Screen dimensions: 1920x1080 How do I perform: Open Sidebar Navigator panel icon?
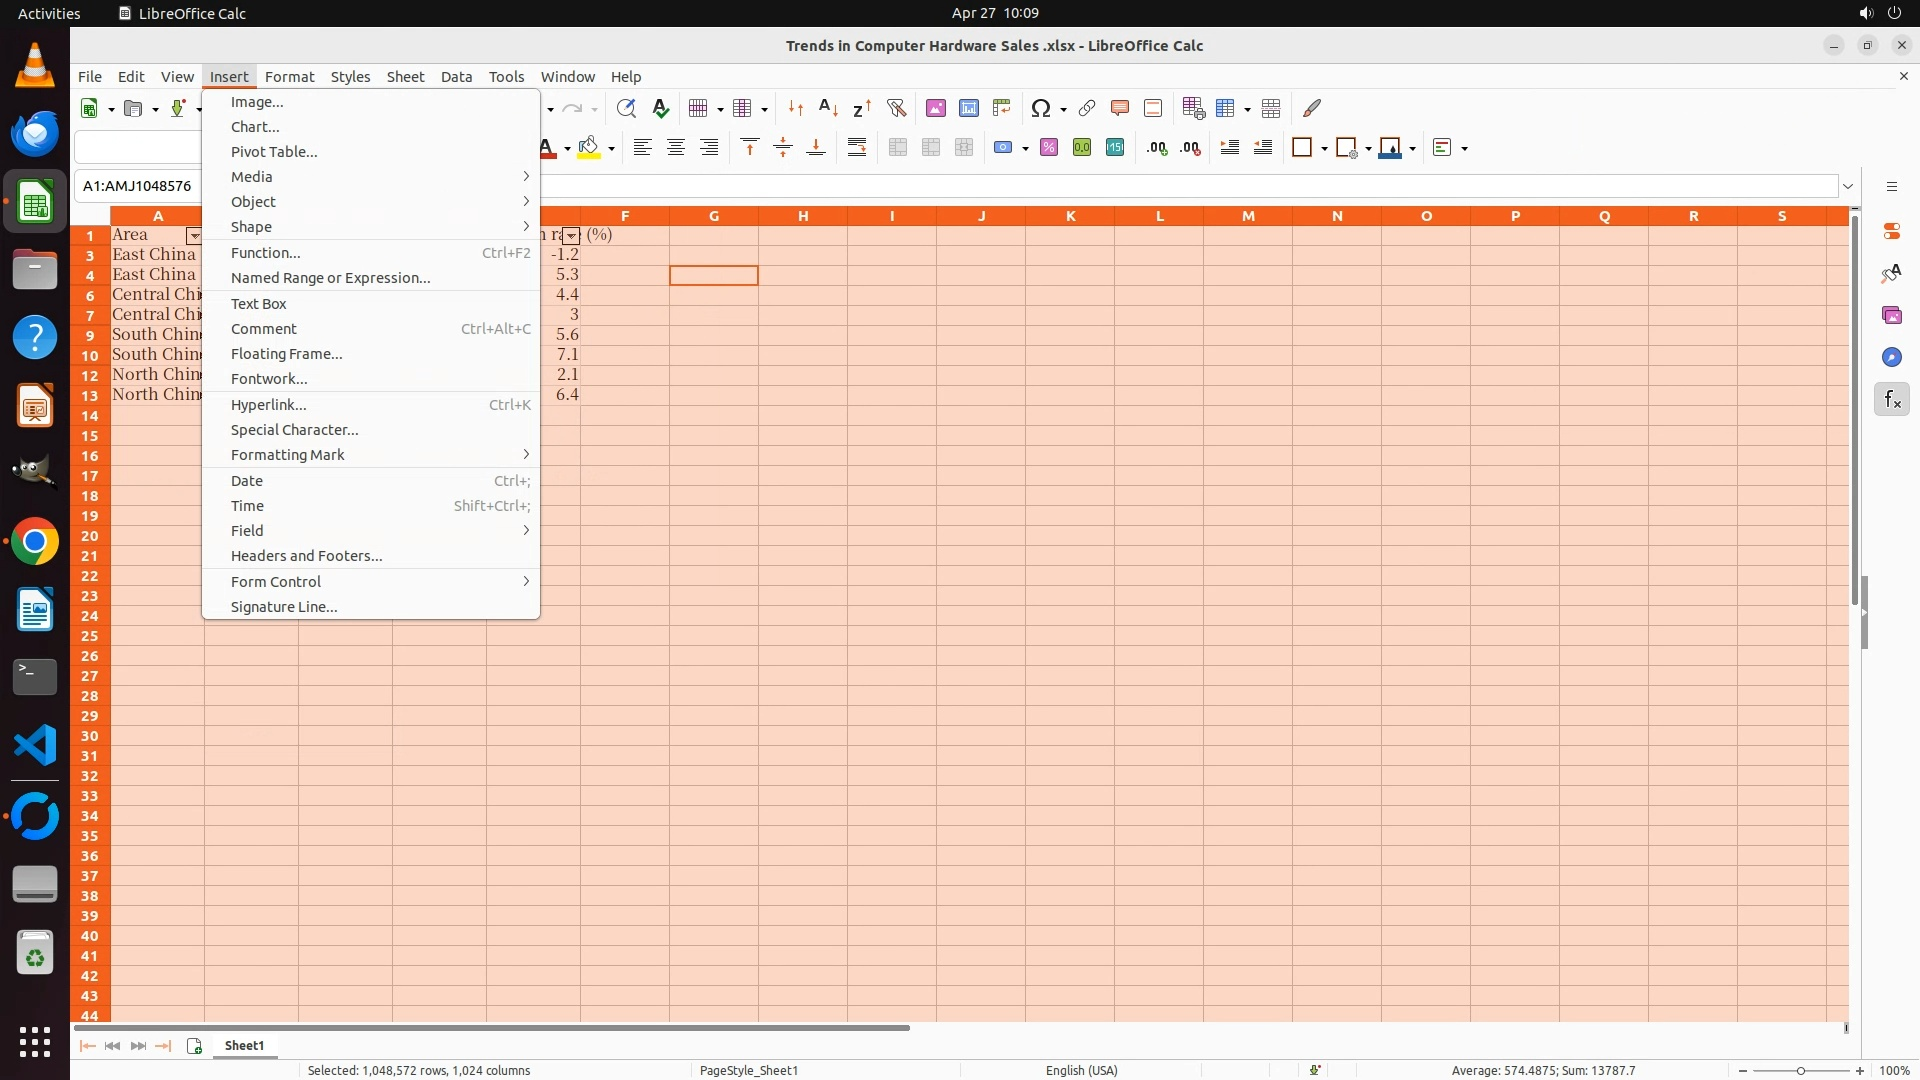point(1891,358)
